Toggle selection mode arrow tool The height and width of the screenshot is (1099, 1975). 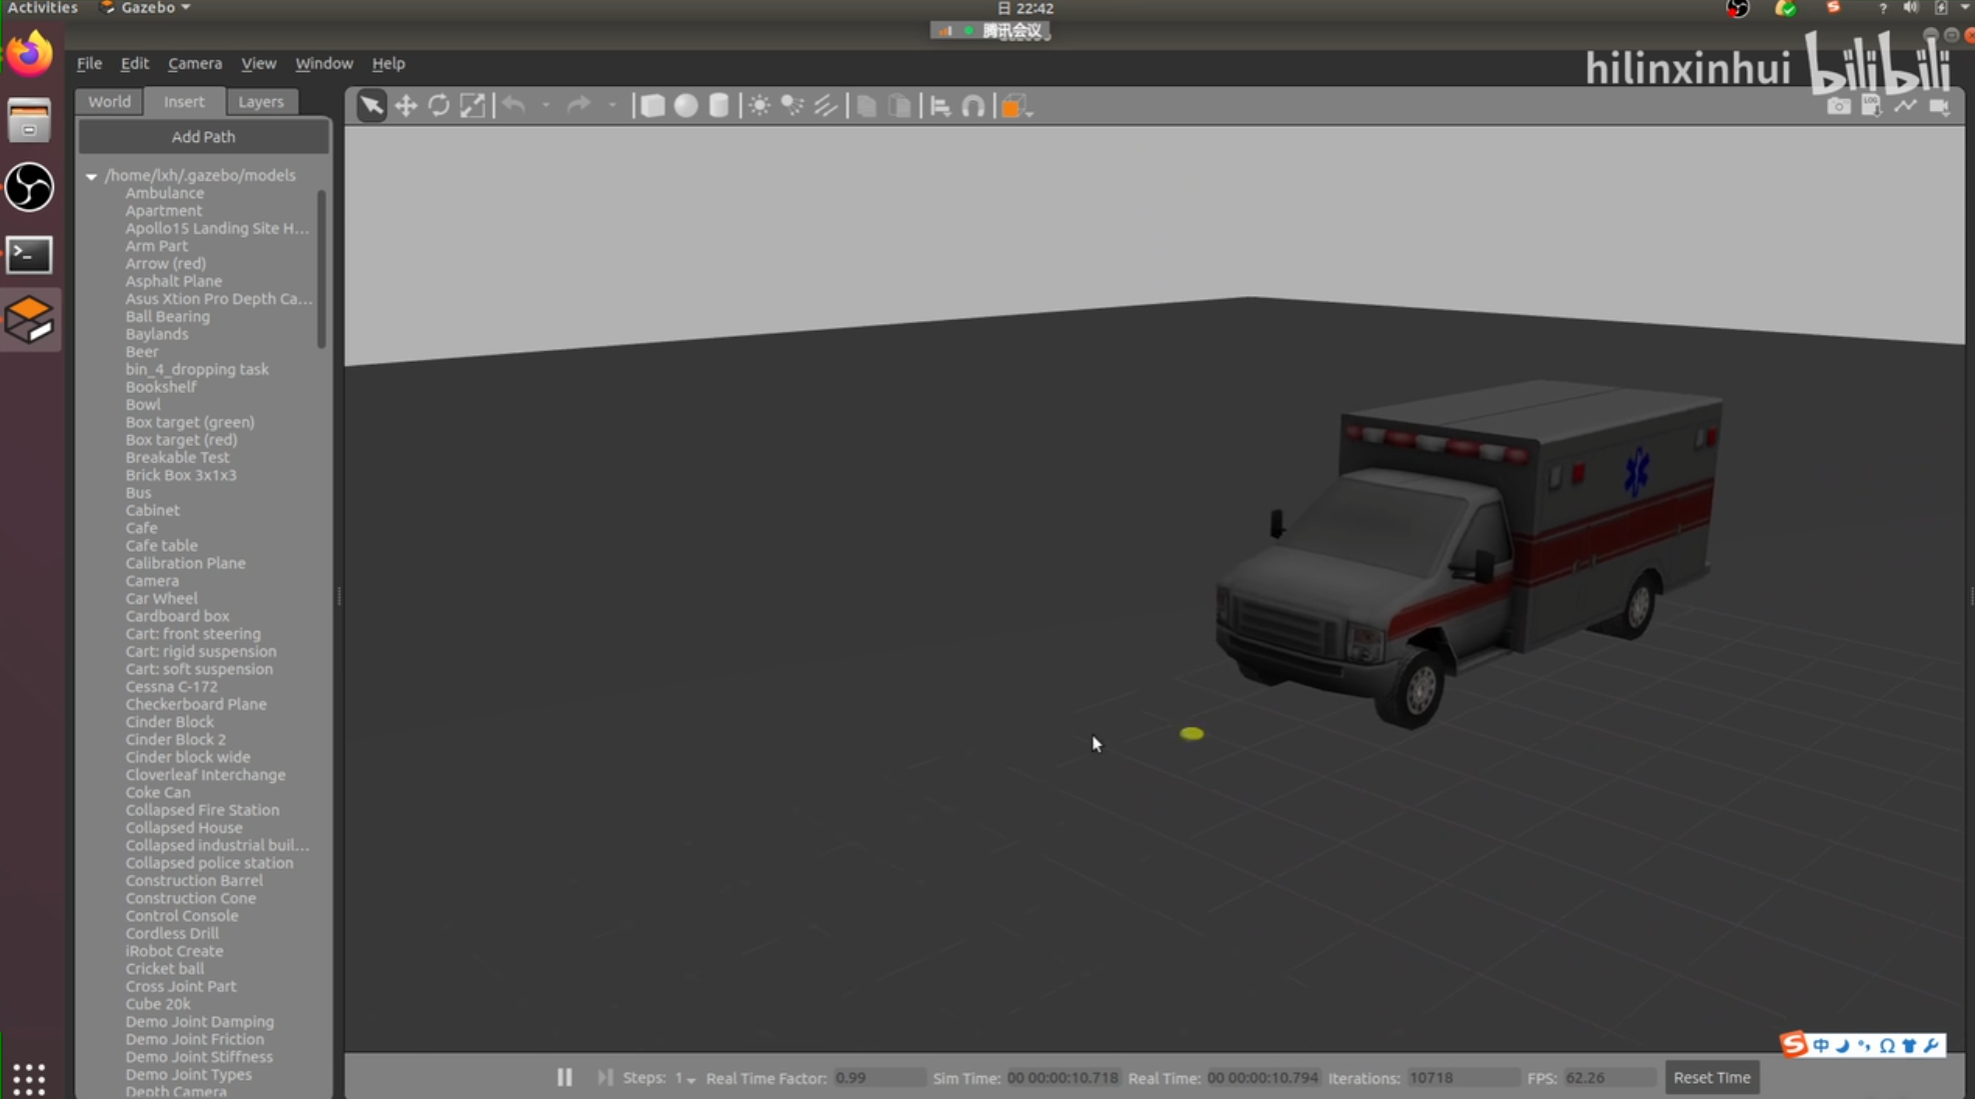(371, 106)
